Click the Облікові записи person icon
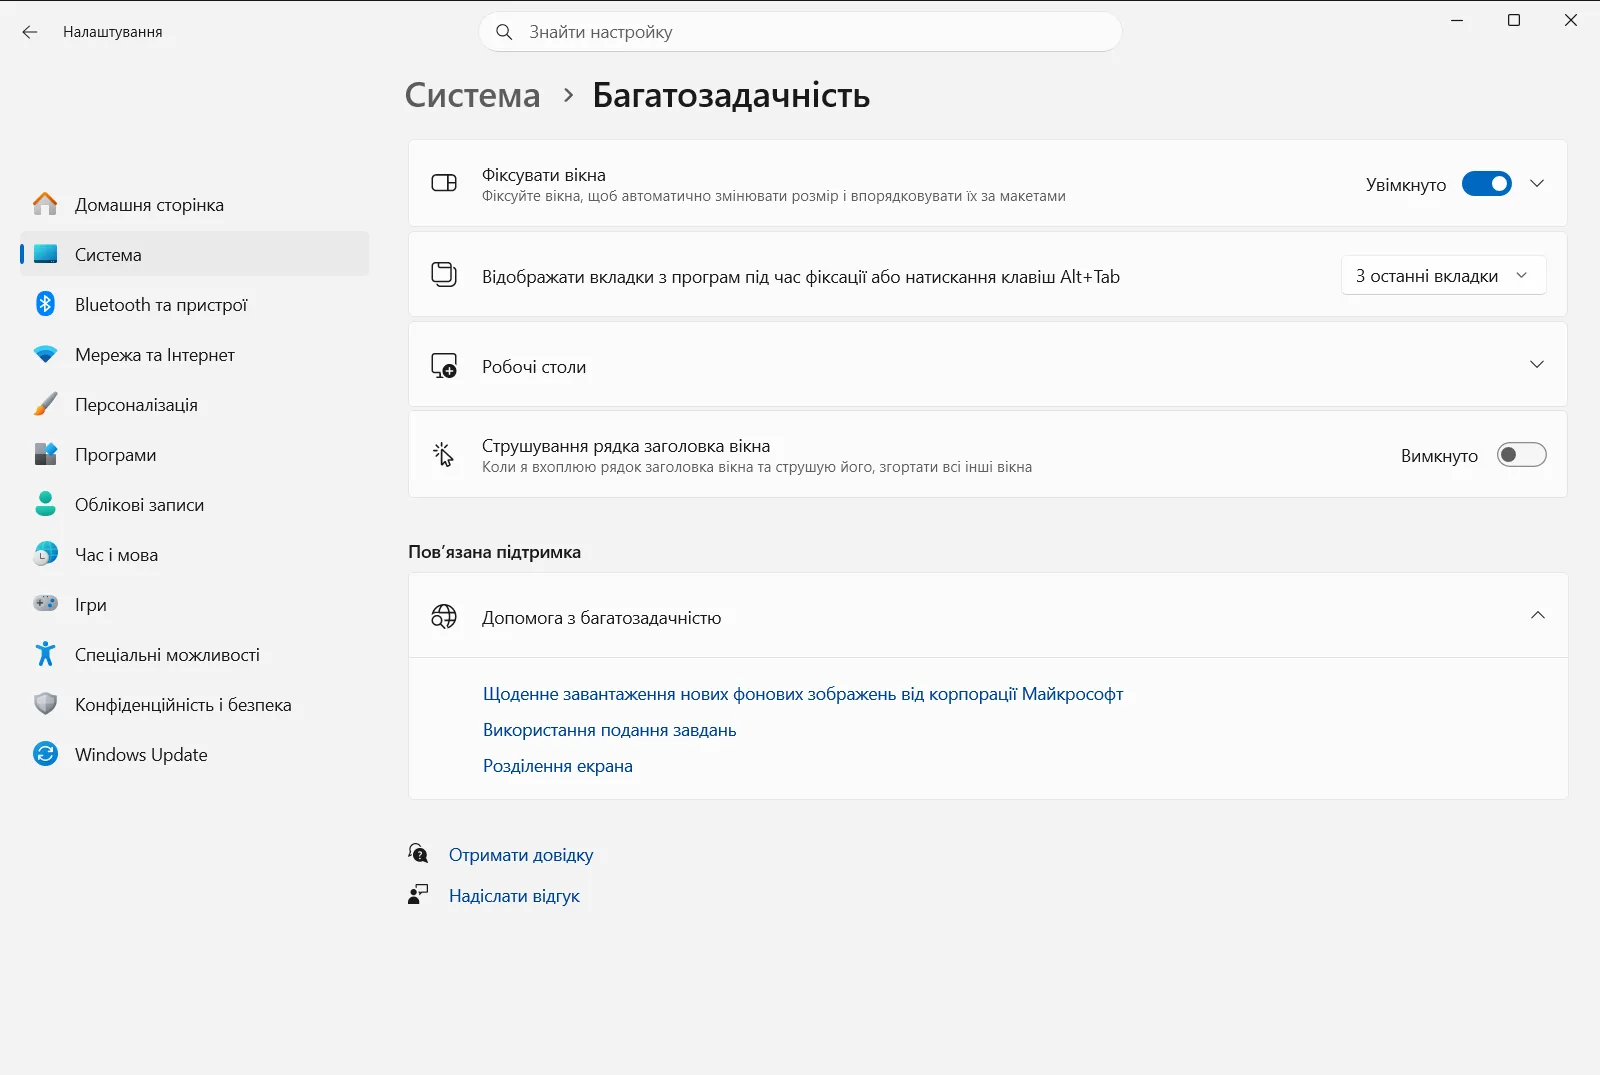This screenshot has height=1075, width=1600. coord(45,504)
